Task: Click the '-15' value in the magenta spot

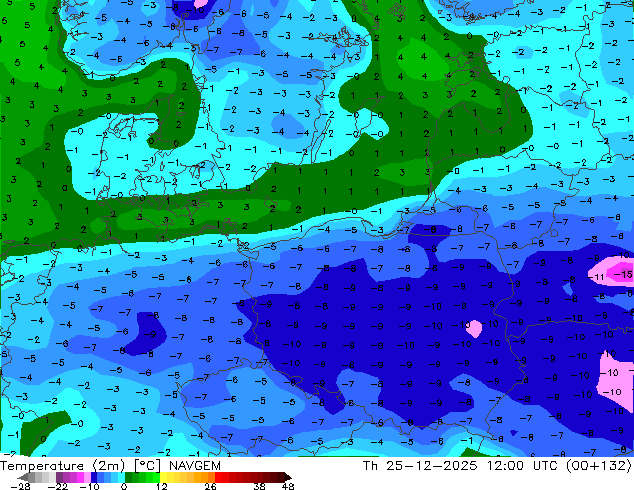Action: [623, 275]
